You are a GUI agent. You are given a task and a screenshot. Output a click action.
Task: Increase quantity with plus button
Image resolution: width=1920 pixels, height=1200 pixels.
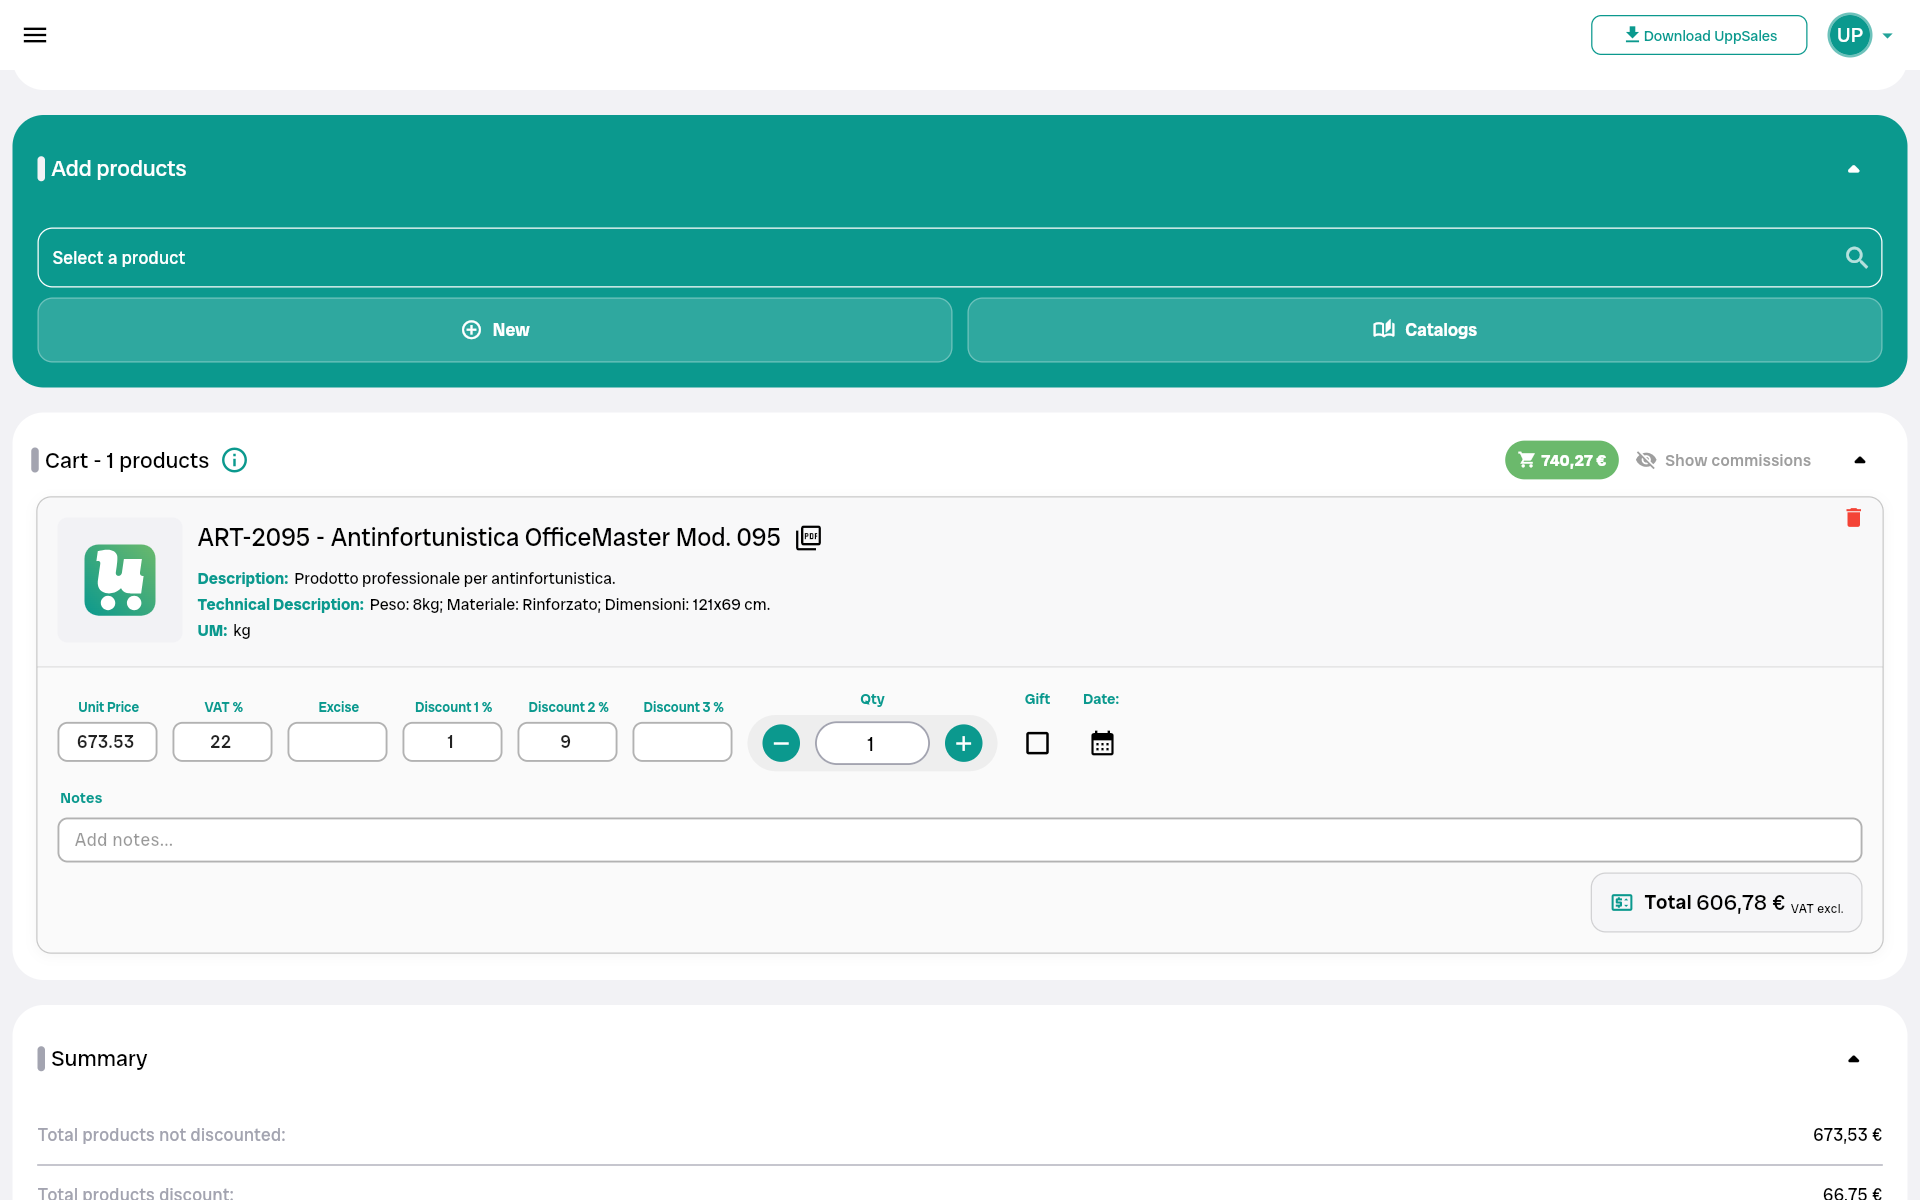click(963, 743)
